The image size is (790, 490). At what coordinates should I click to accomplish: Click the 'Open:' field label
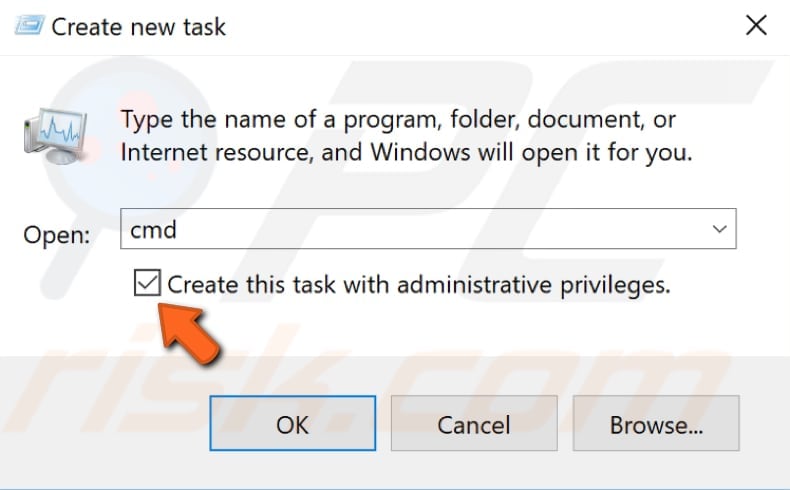(x=56, y=235)
